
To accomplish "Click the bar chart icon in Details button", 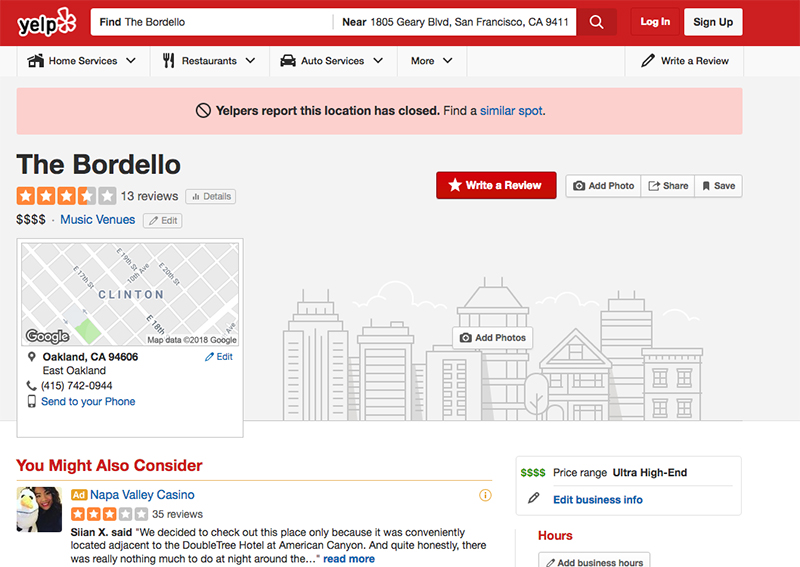I will pos(195,196).
